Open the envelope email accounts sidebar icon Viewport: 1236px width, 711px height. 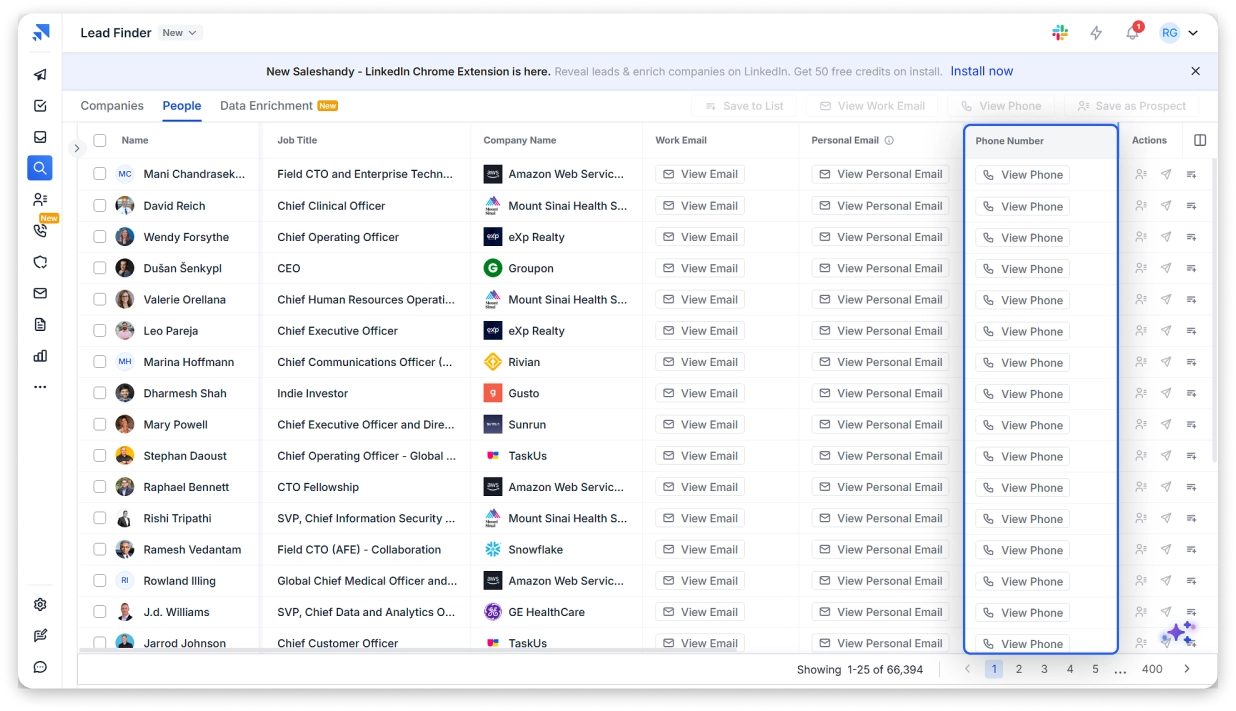40,293
